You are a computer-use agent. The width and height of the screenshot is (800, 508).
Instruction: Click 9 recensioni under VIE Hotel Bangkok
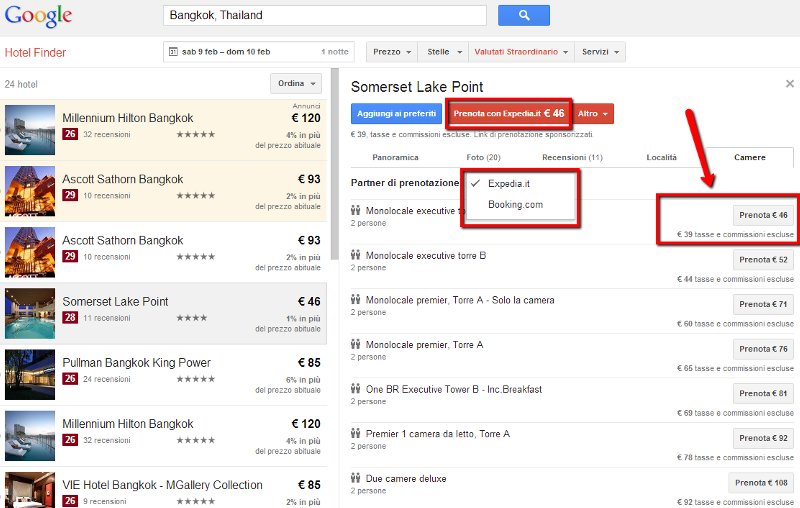click(x=105, y=501)
